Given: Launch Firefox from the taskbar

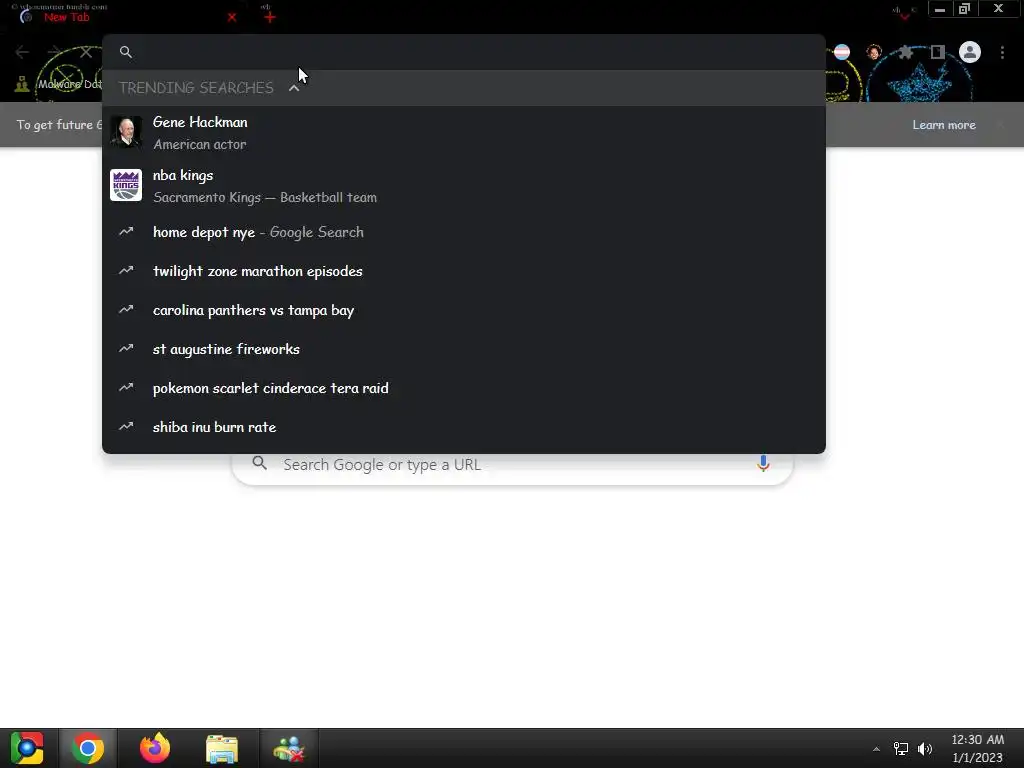Looking at the screenshot, I should [155, 748].
